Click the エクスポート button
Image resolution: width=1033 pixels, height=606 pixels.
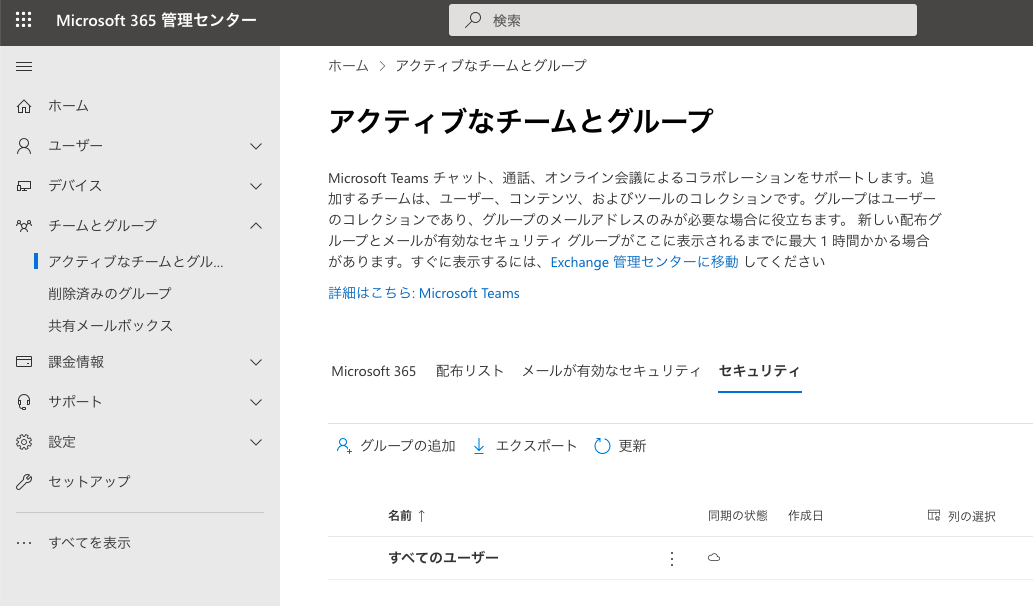pyautogui.click(x=524, y=446)
